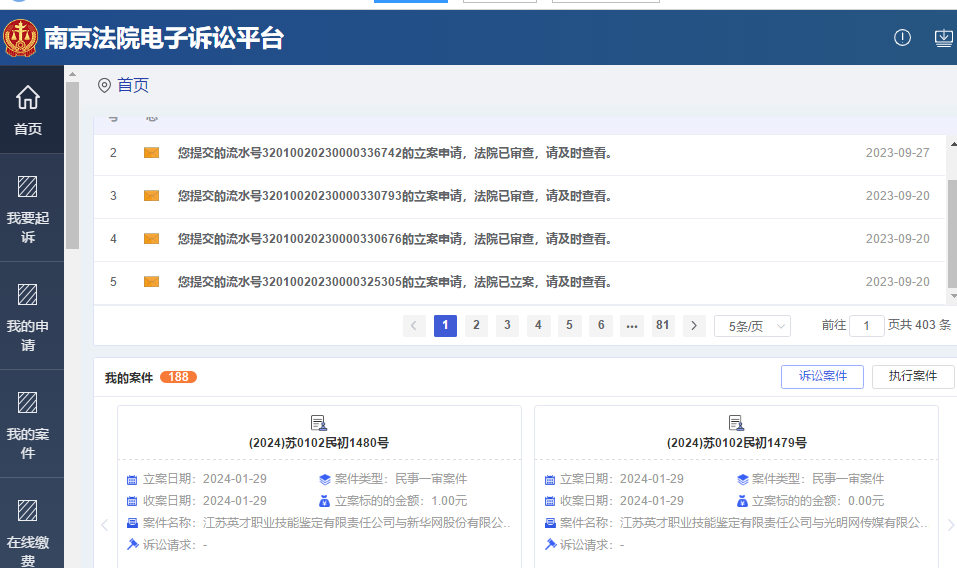The width and height of the screenshot is (957, 568).
Task: Open 我的案件 in the sidebar
Action: tap(28, 403)
